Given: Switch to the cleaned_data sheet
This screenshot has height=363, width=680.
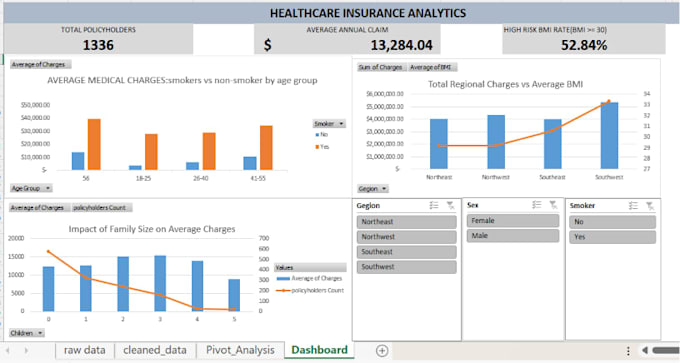Looking at the screenshot, I should coord(155,350).
